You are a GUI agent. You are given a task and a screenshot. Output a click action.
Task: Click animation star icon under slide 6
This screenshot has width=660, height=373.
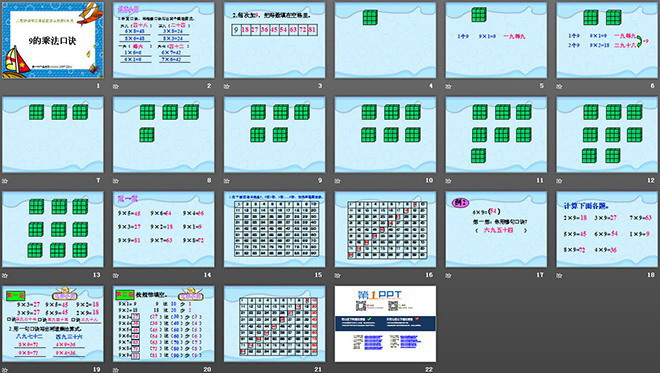[x=559, y=86]
